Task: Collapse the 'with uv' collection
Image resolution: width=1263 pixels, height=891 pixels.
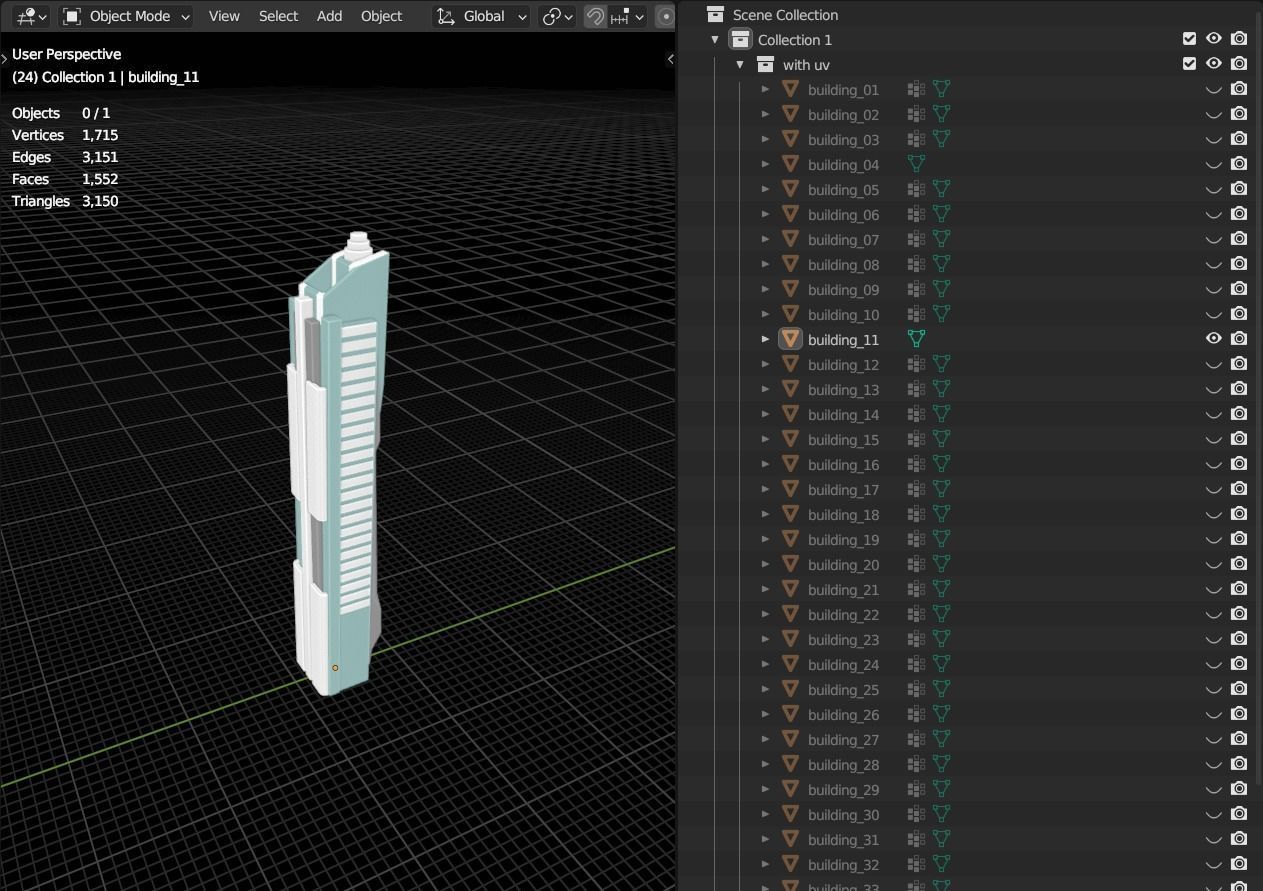Action: point(740,65)
